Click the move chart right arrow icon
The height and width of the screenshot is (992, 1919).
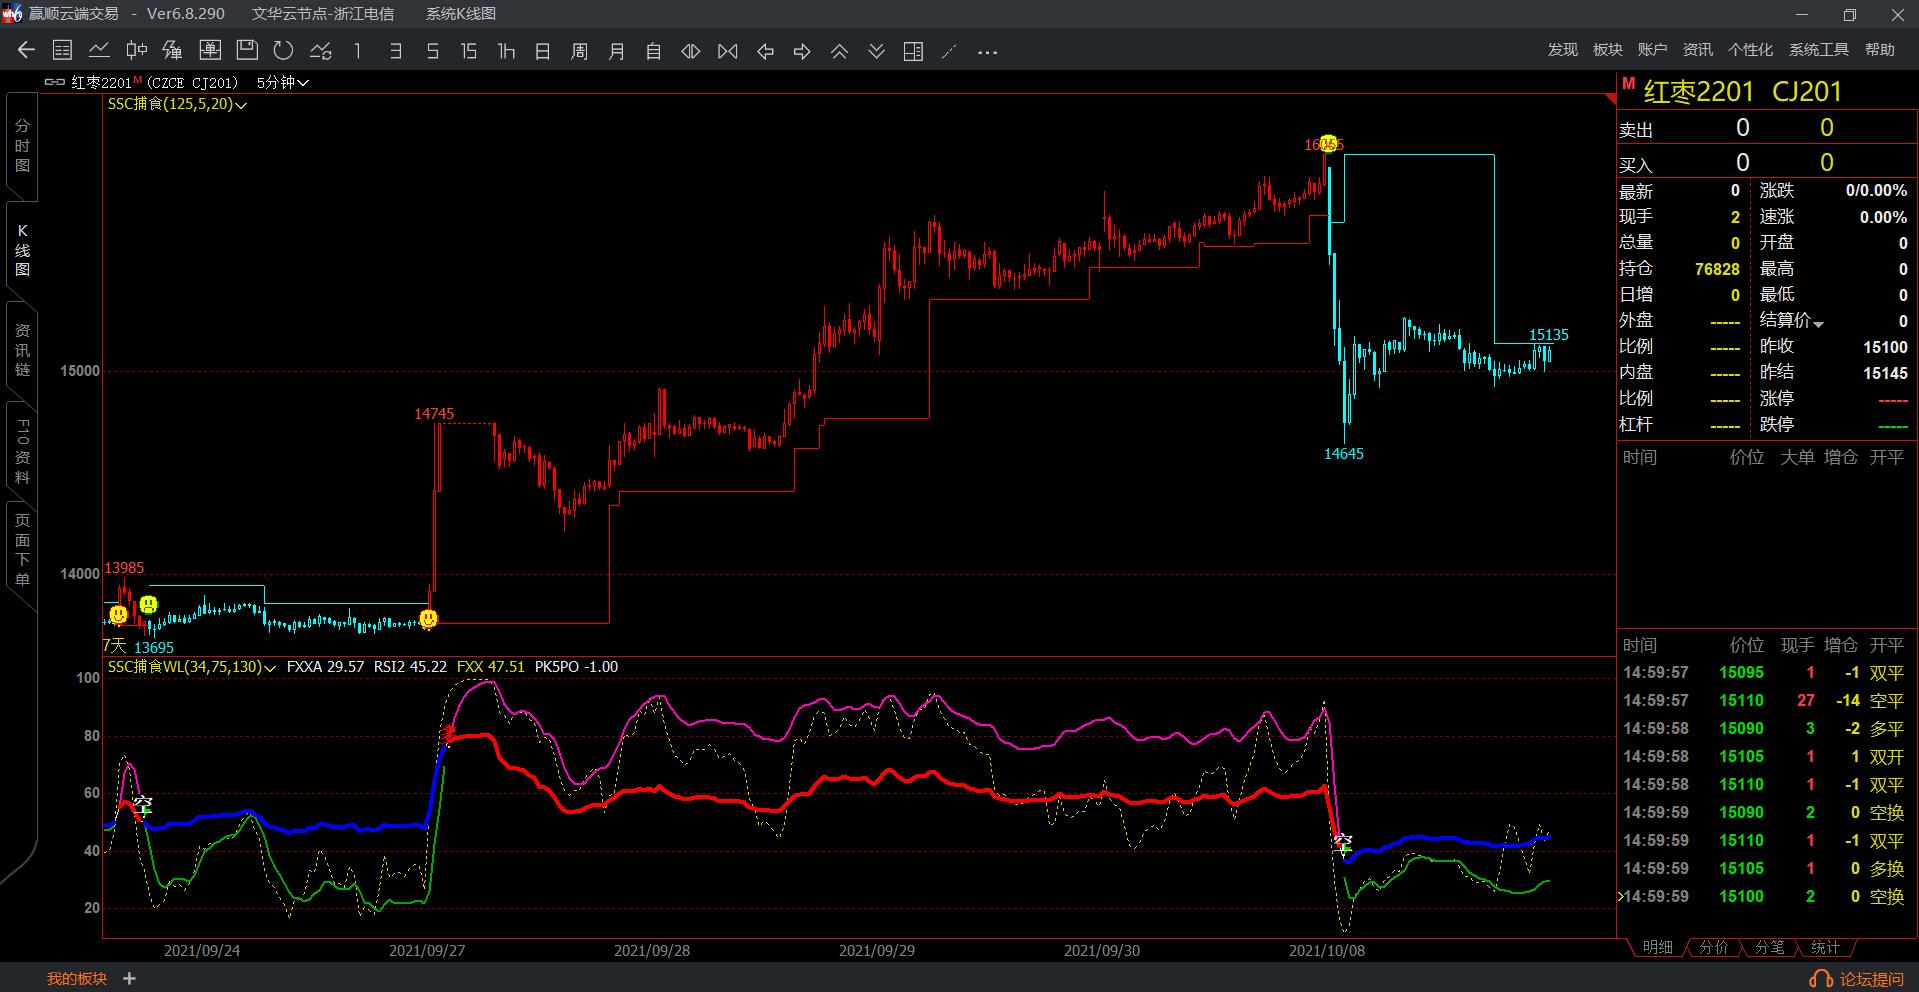click(802, 50)
